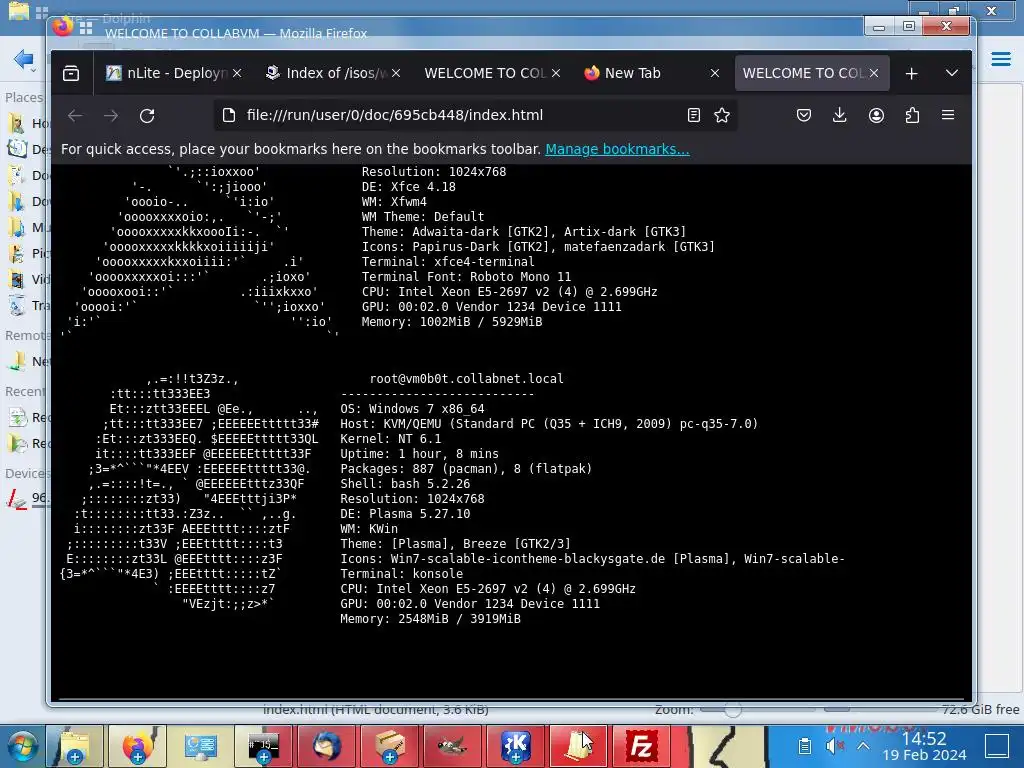Open the KDE 'K' application taskbar icon
Image resolution: width=1024 pixels, height=768 pixels.
tap(515, 746)
